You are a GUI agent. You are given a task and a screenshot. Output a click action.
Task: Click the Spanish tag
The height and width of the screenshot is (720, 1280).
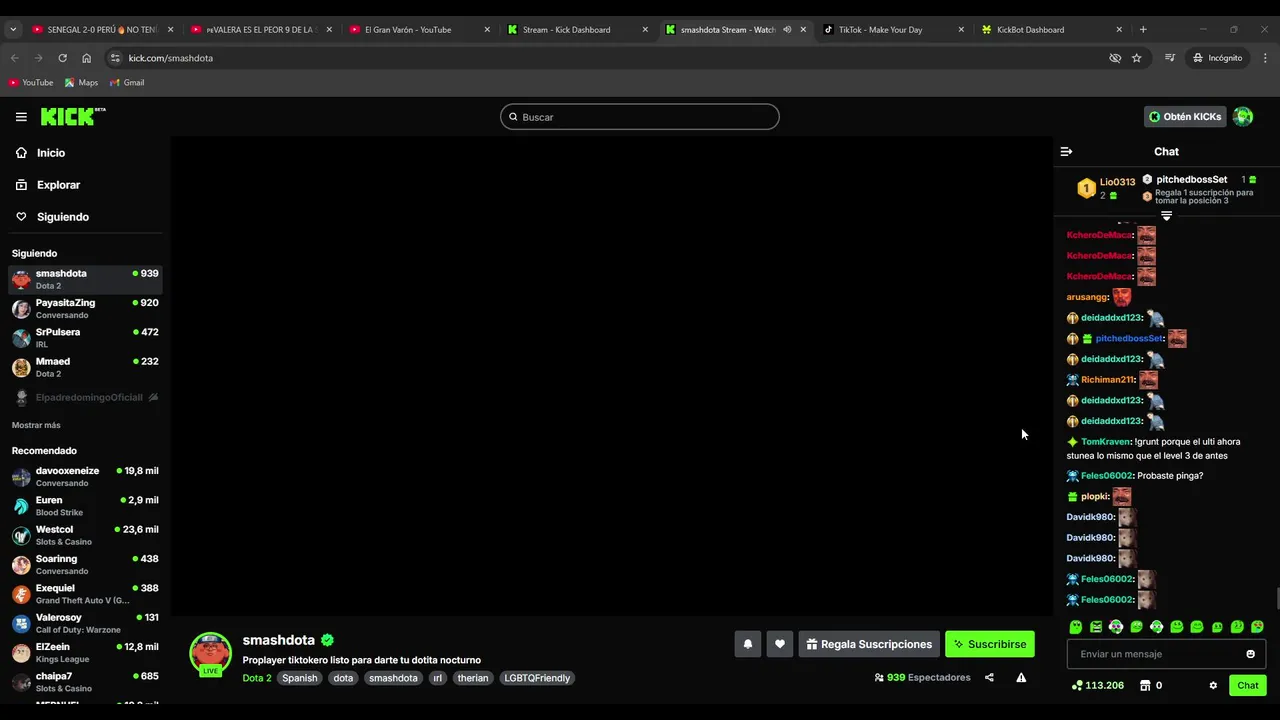click(x=299, y=678)
